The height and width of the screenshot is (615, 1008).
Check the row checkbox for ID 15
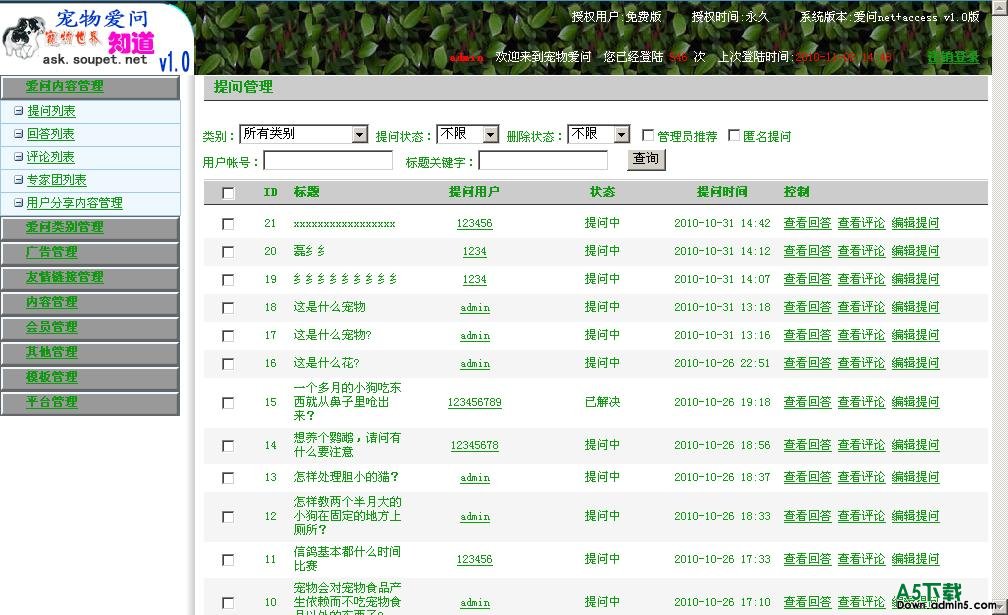tap(228, 403)
